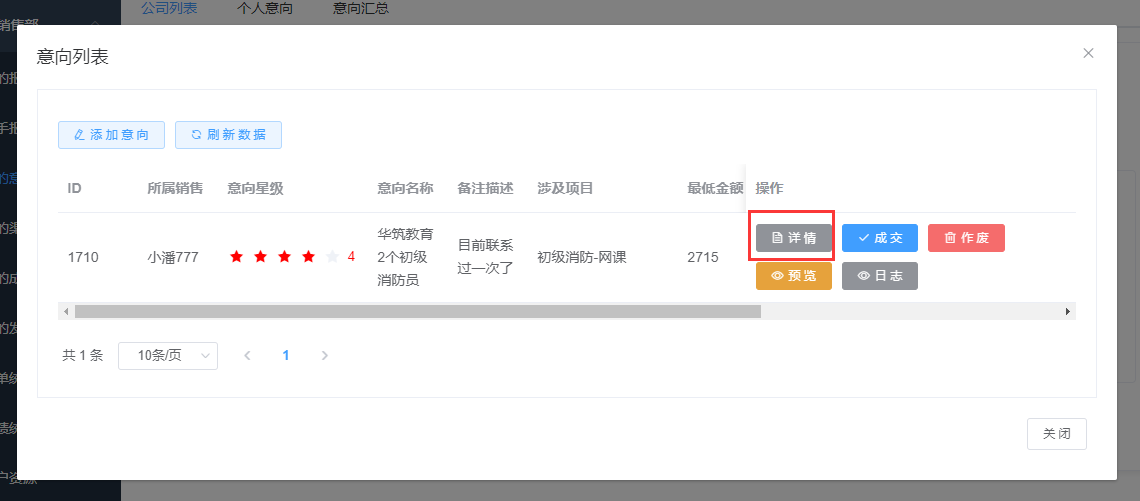
Task: Go to next page arrow
Action: (324, 356)
